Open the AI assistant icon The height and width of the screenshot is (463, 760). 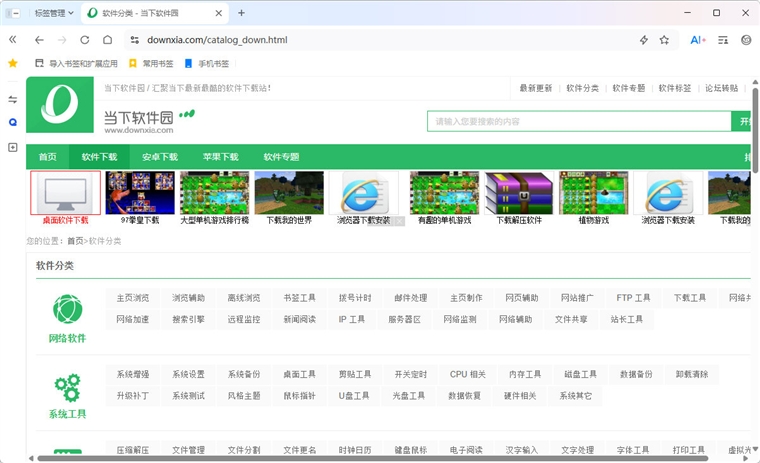(x=697, y=40)
